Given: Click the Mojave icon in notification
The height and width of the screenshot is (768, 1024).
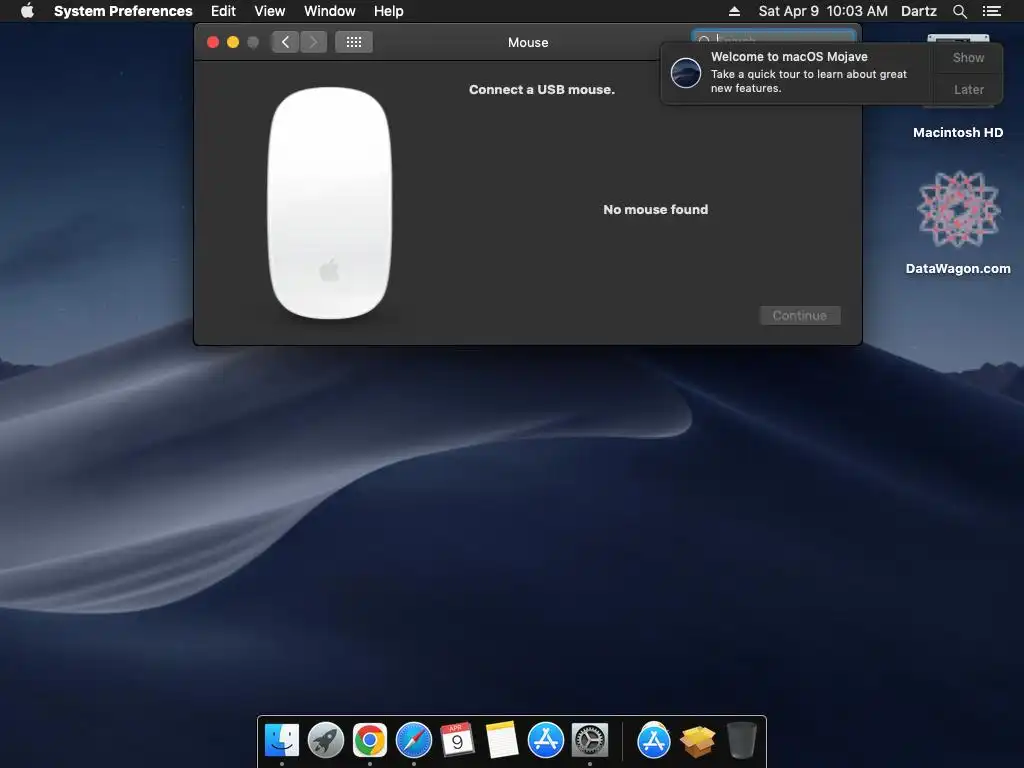Looking at the screenshot, I should (686, 72).
